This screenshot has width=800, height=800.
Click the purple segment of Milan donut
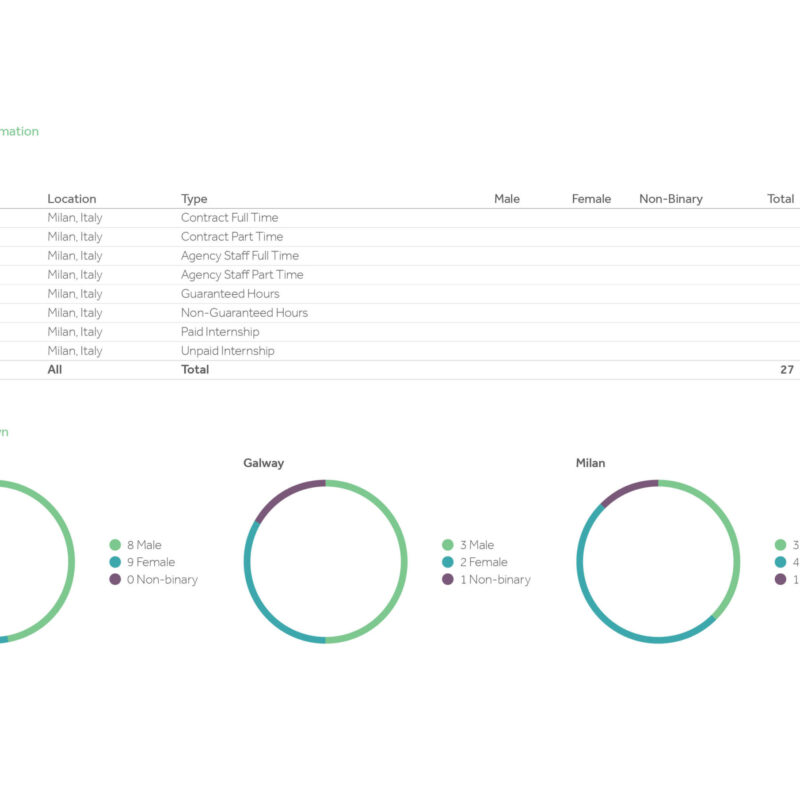[627, 489]
